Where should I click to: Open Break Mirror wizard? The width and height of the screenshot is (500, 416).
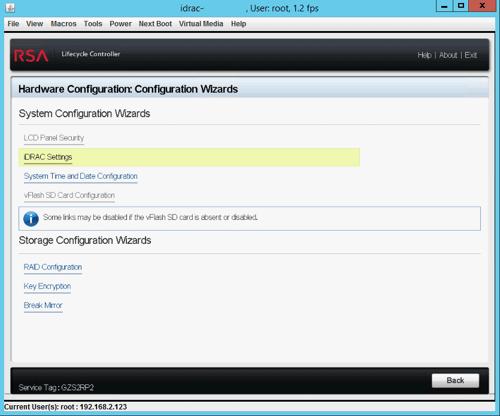[x=43, y=305]
